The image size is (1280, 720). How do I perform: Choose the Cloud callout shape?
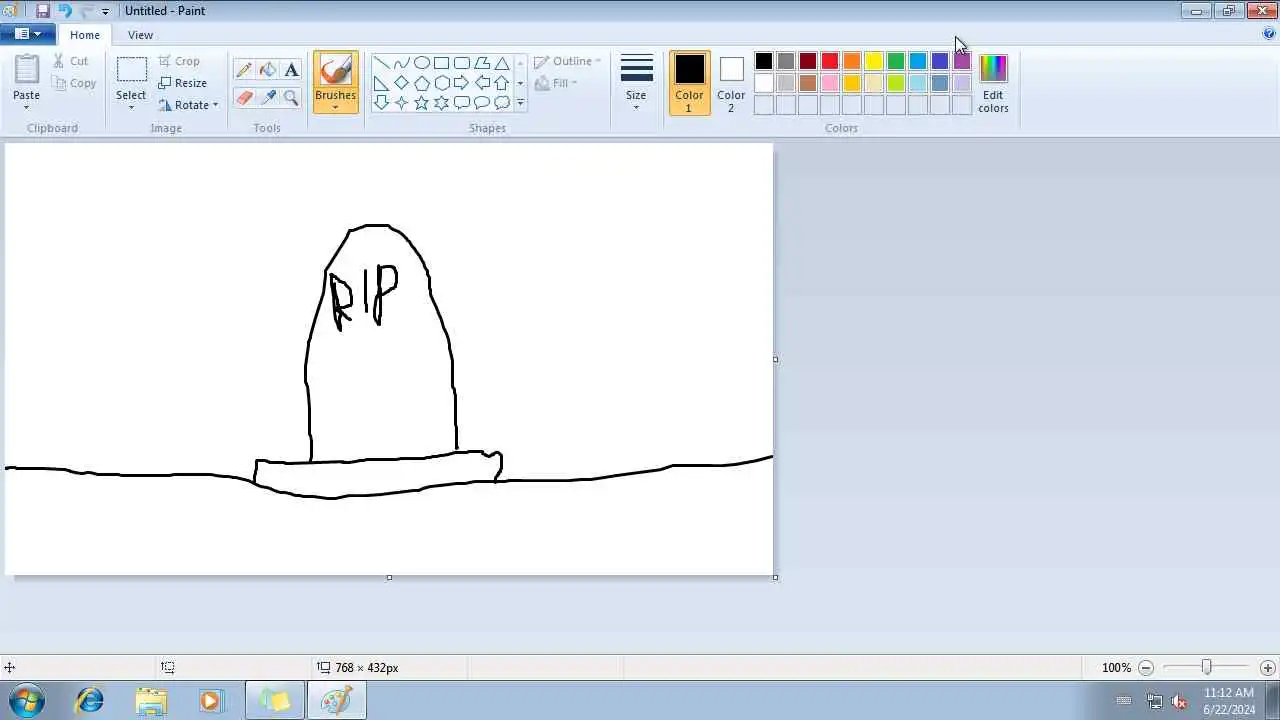(501, 103)
